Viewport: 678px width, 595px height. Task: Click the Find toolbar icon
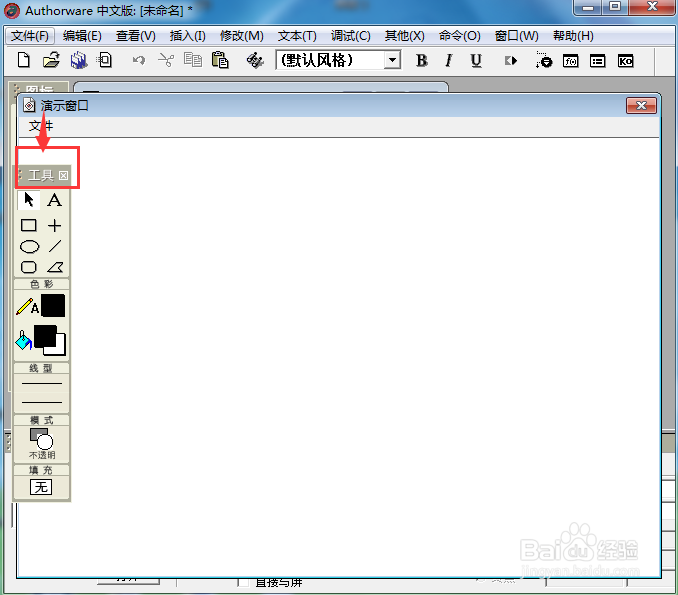255,60
